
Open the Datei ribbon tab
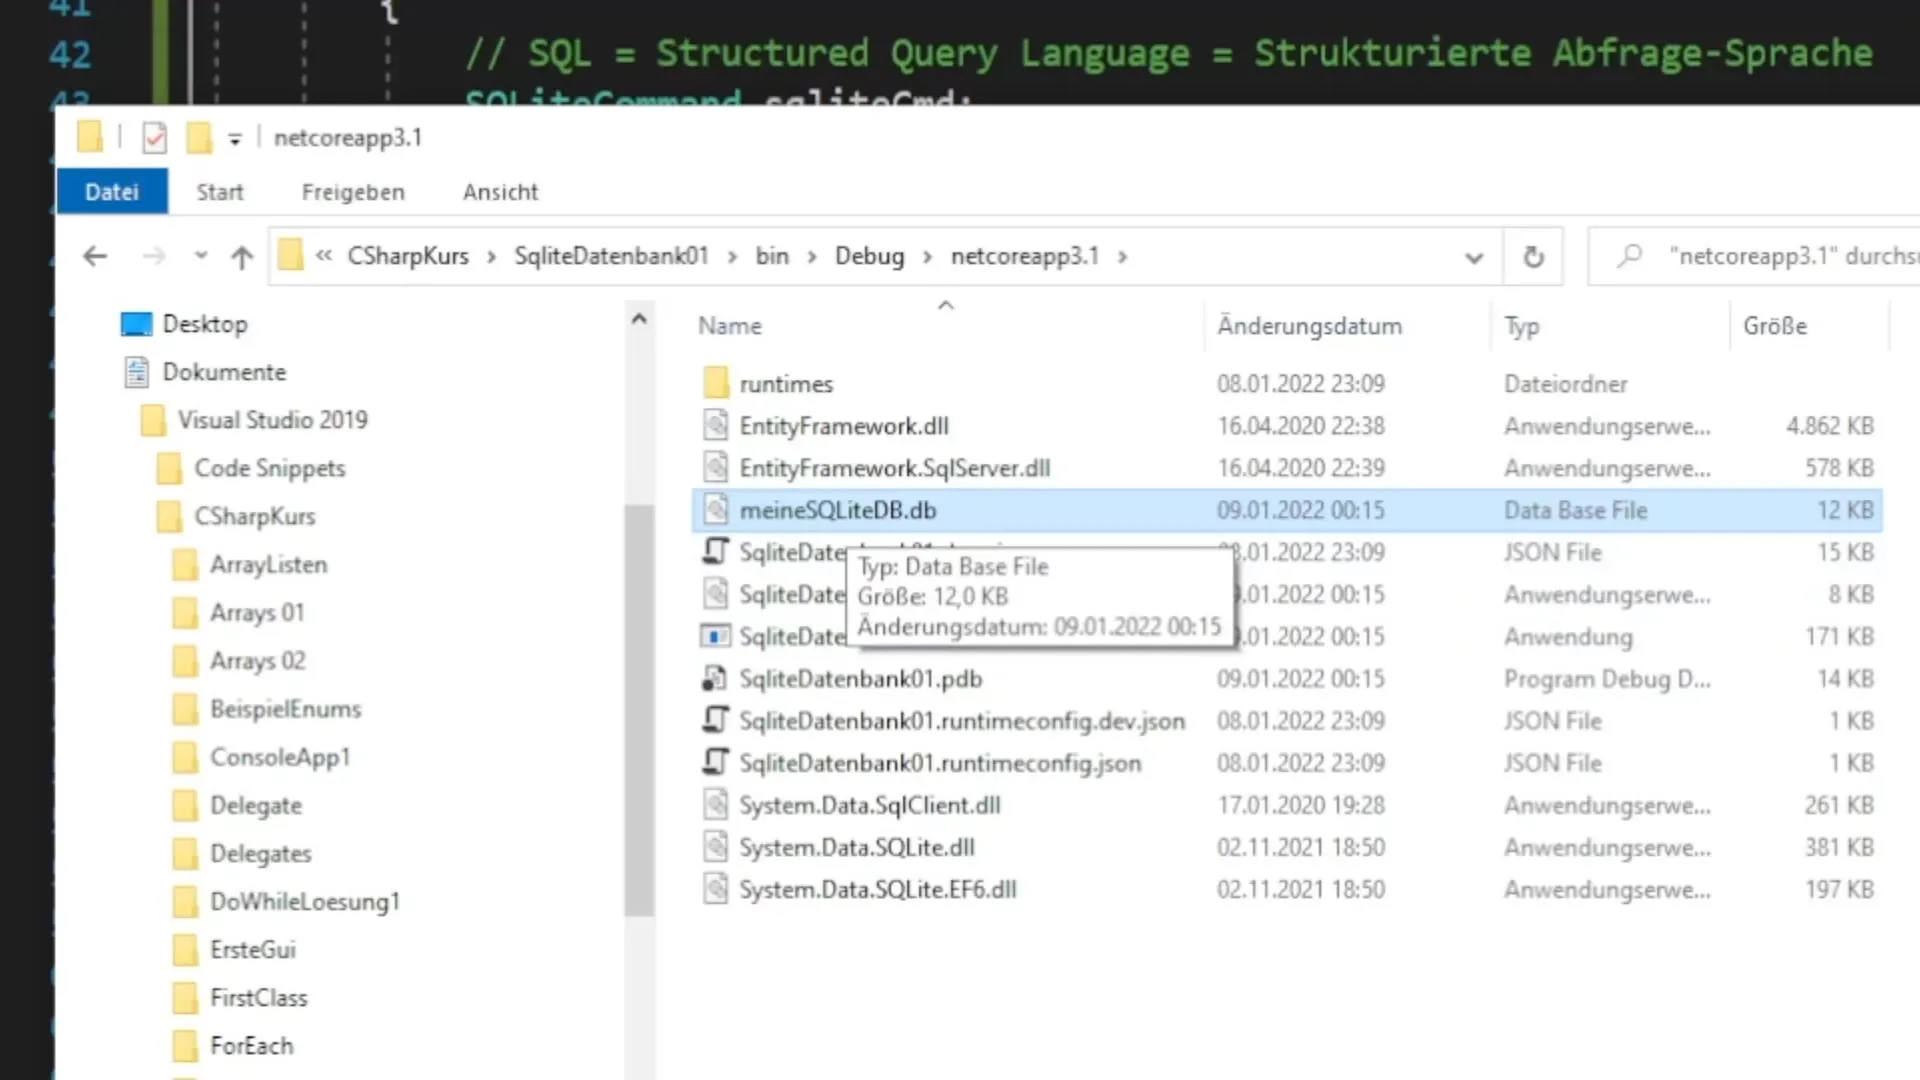[x=111, y=192]
